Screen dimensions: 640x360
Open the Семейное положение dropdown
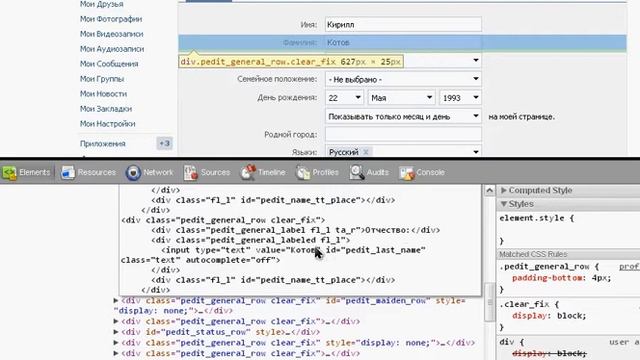pyautogui.click(x=403, y=79)
